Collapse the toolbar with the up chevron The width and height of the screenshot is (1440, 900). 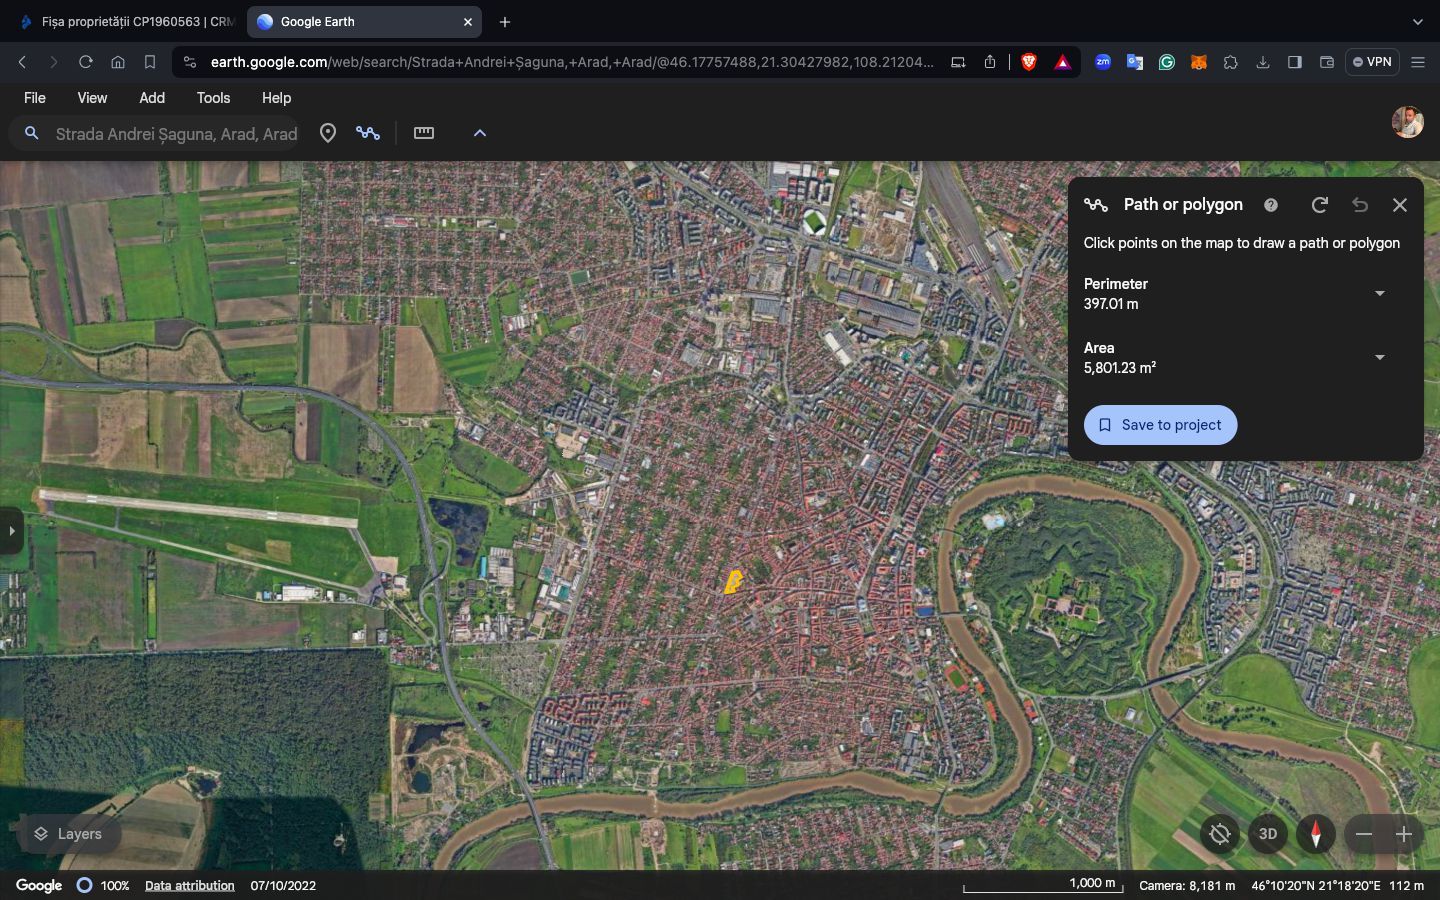coord(479,133)
